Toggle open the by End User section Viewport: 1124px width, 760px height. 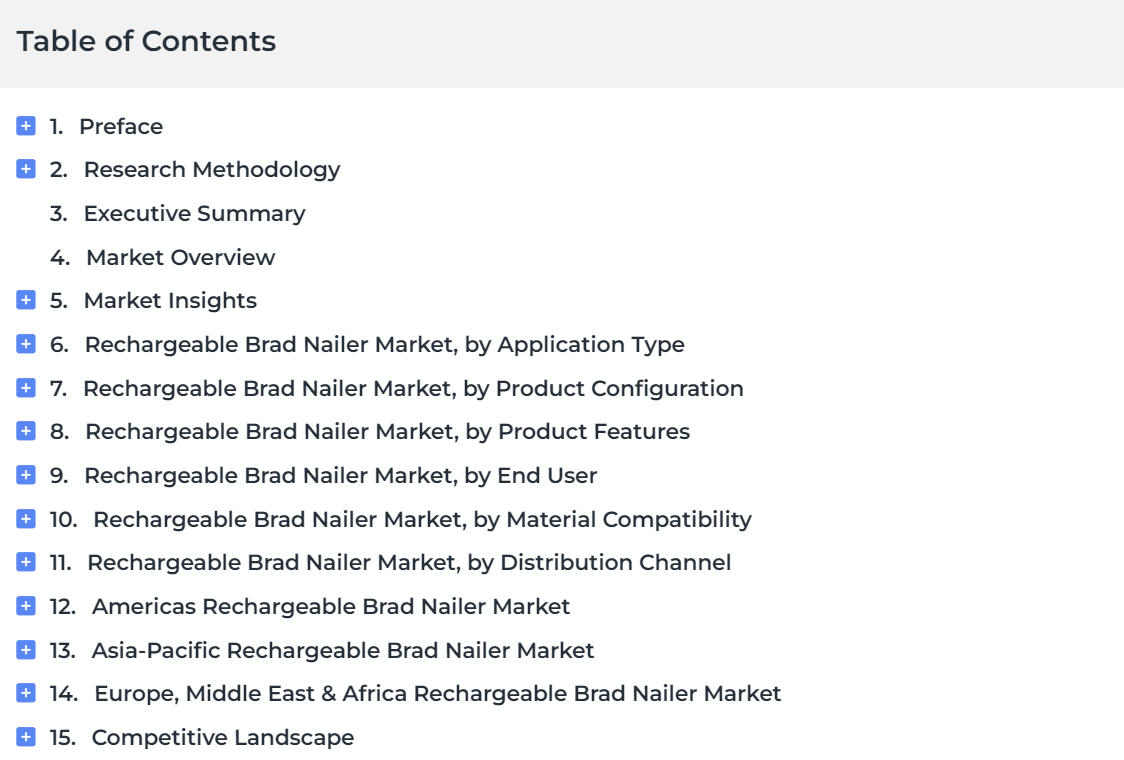coord(26,475)
